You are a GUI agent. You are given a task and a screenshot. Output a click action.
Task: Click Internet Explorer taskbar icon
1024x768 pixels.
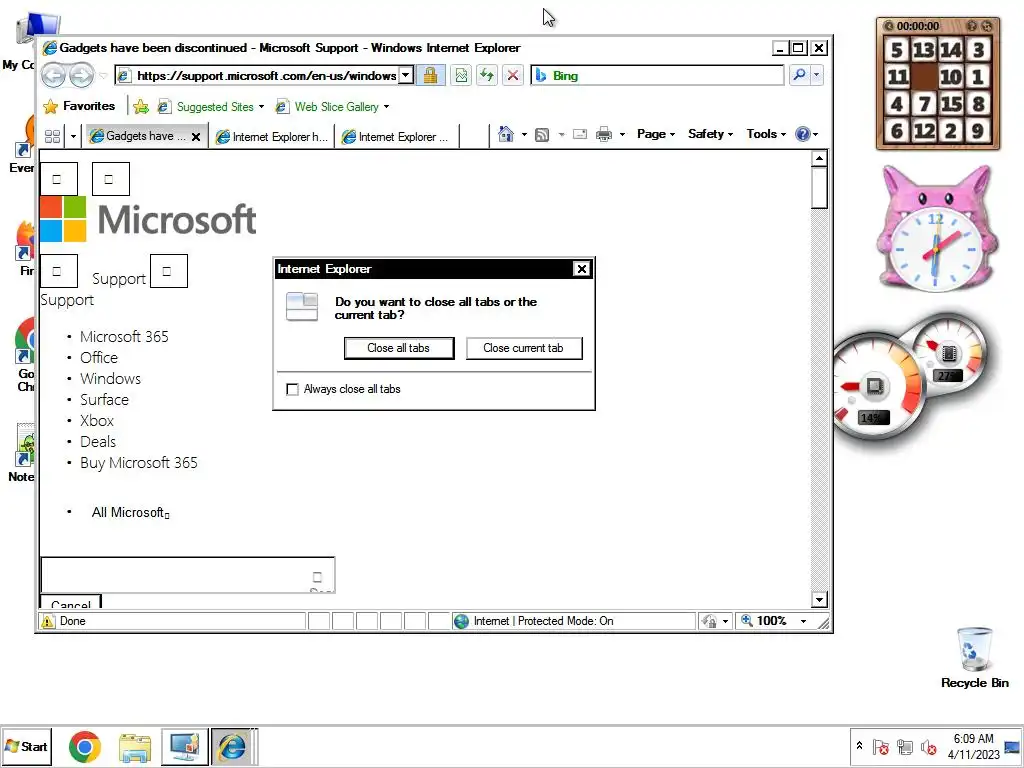pos(232,746)
